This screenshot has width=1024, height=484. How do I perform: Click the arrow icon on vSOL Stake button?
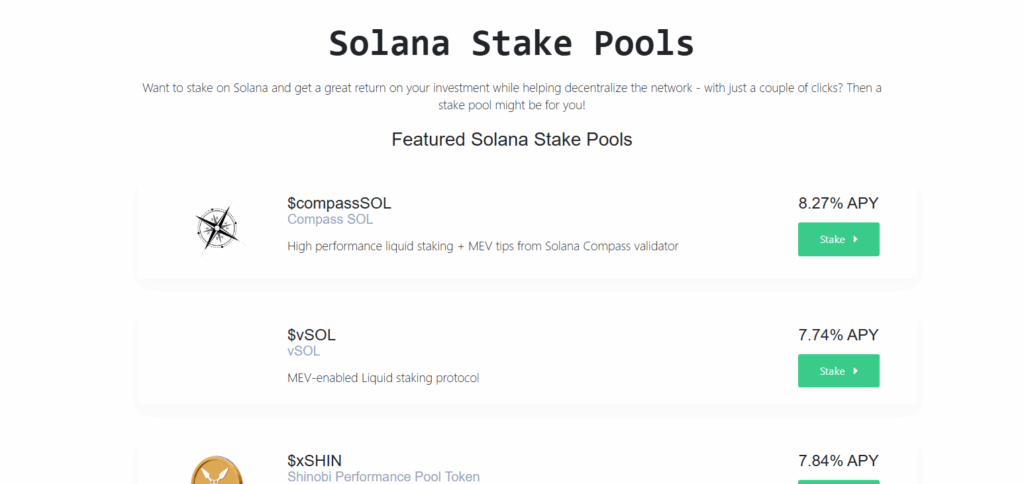(x=856, y=371)
